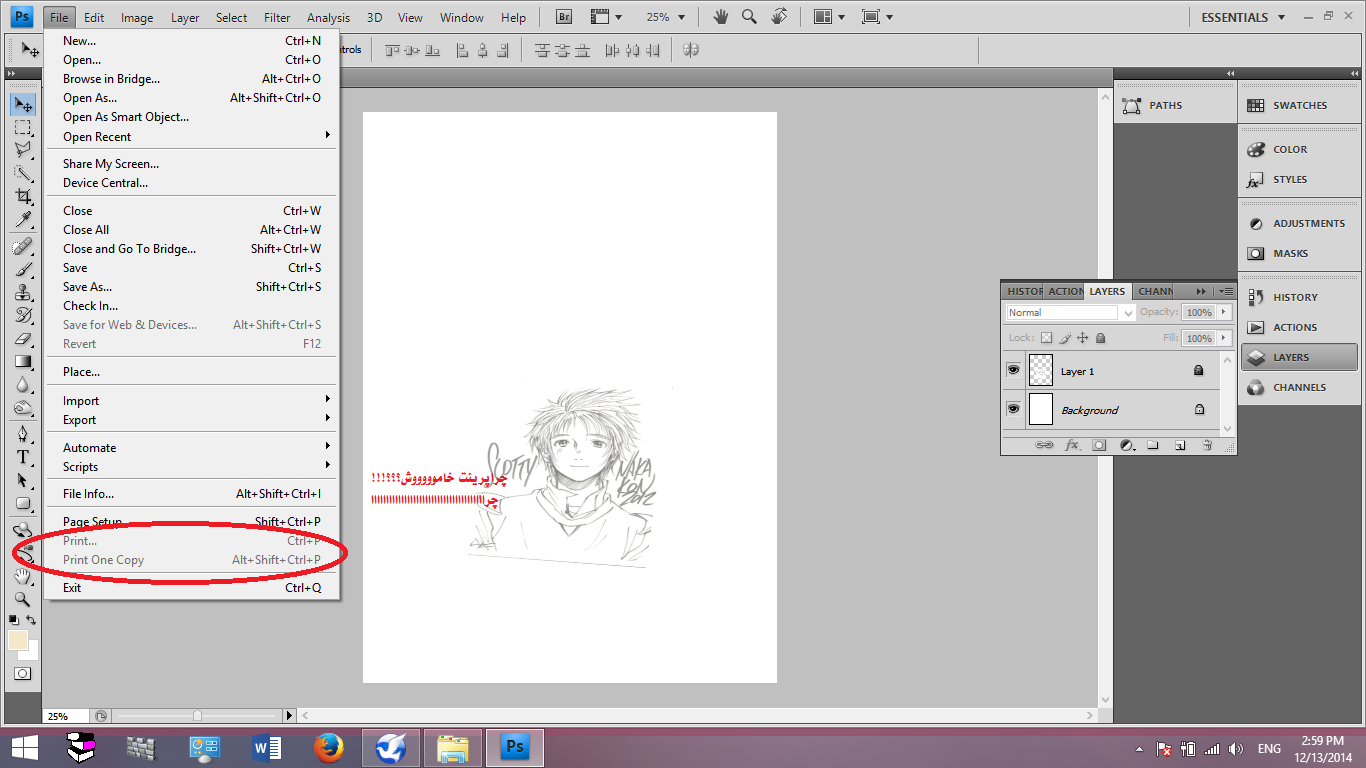Switch foreground and background colors
Image resolution: width=1366 pixels, height=768 pixels.
tap(31, 620)
